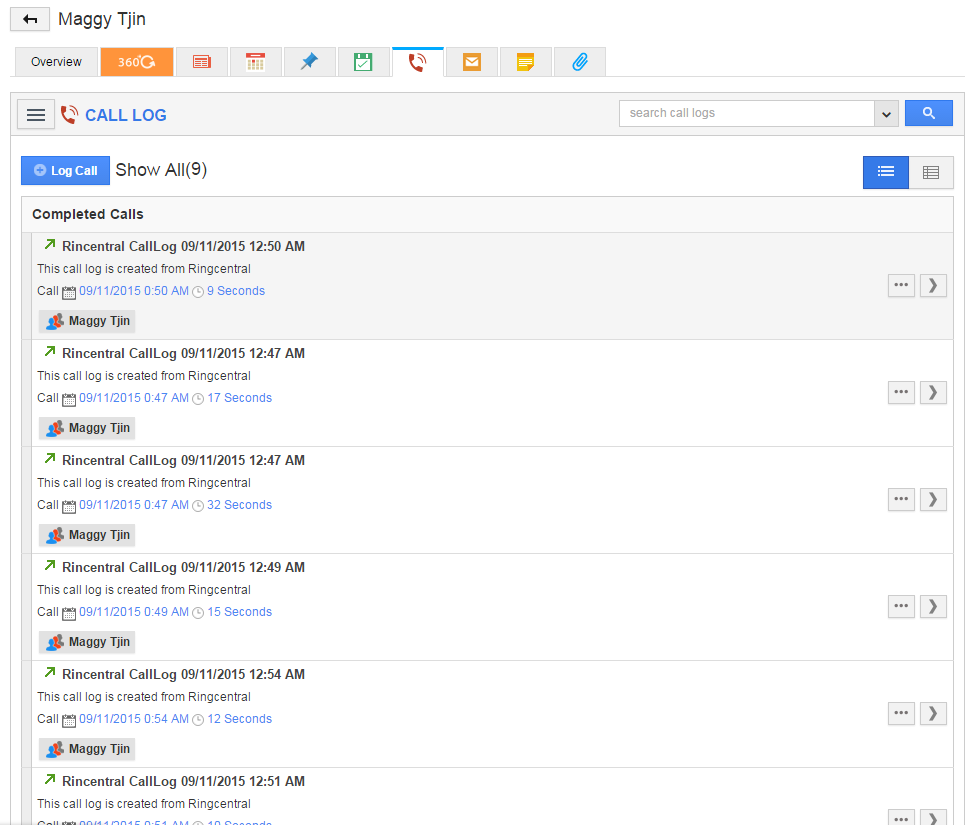972x825 pixels.
Task: Switch to list view layout
Action: point(886,172)
